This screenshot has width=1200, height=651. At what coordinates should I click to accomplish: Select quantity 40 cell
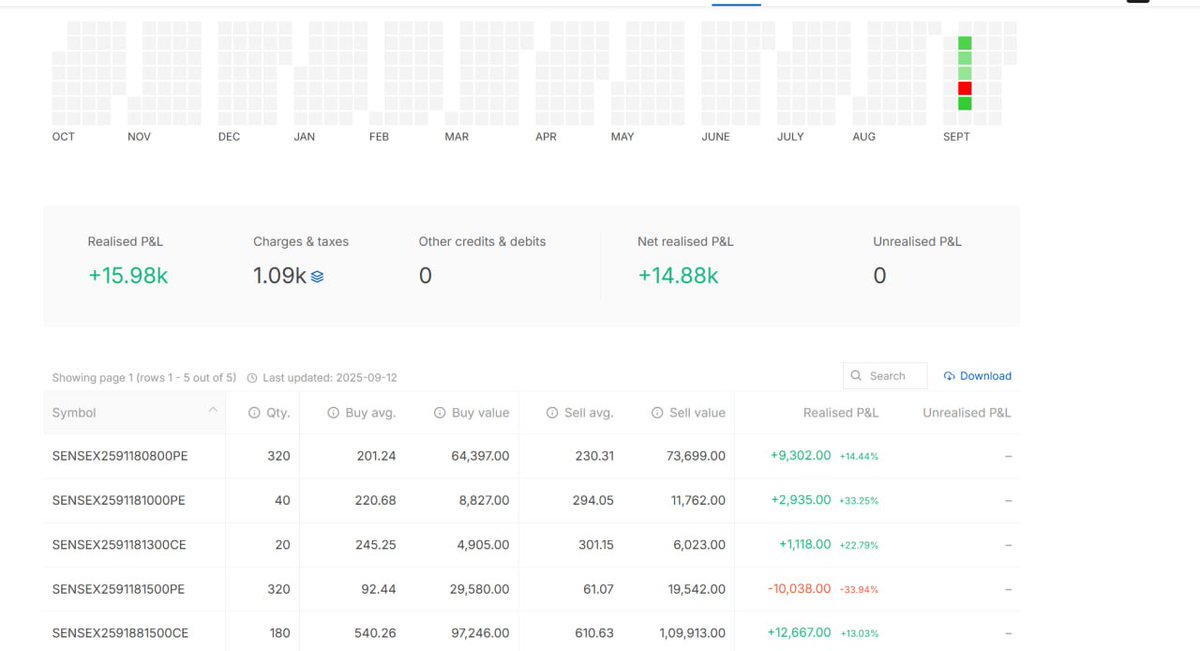click(x=282, y=500)
